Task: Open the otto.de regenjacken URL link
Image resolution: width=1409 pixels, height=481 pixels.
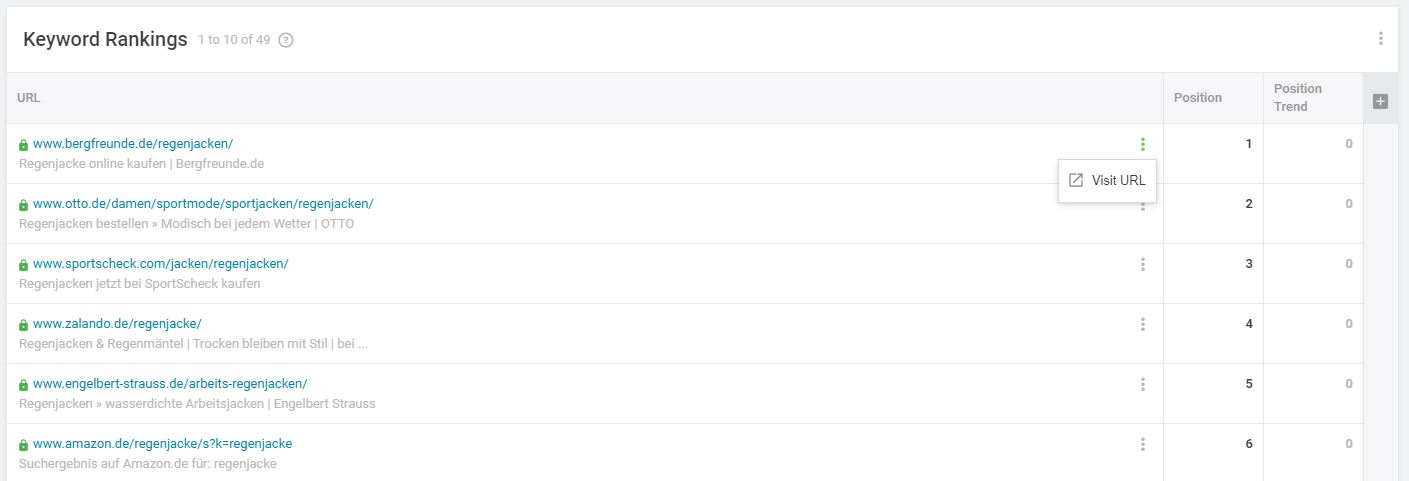Action: coord(203,204)
